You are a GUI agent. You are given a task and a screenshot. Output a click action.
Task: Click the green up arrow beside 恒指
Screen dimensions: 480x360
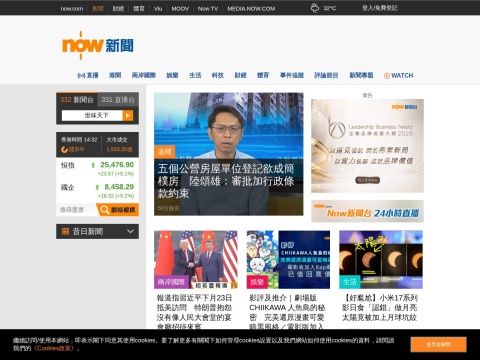93,165
